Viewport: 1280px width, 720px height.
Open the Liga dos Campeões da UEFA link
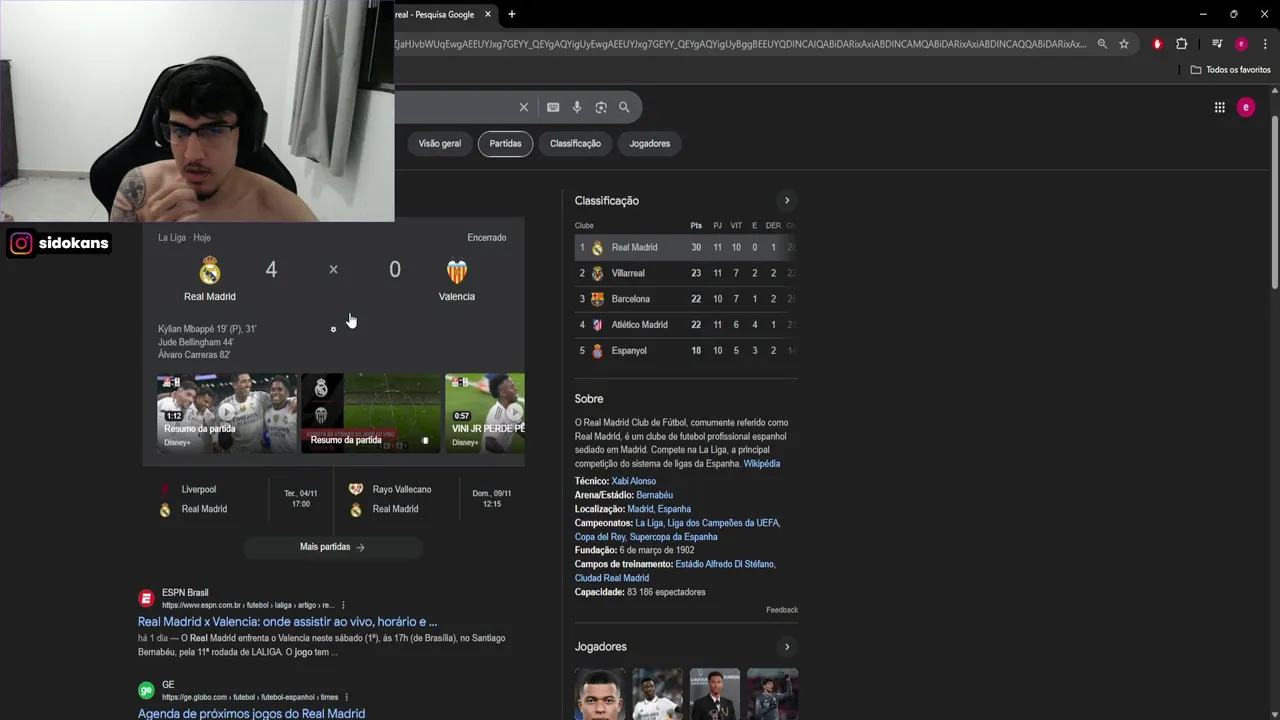coord(723,523)
